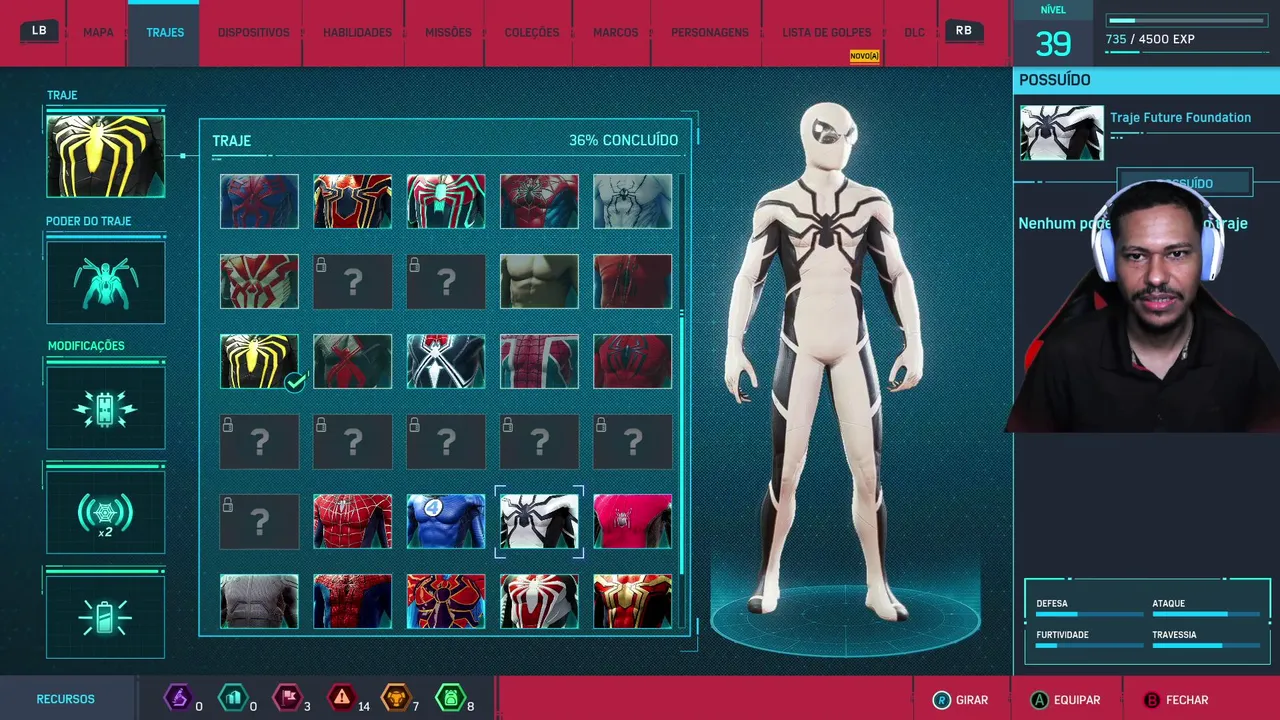The image size is (1280, 720).
Task: Select the highlighted Future Foundation white suit thumbnail
Action: click(x=539, y=521)
